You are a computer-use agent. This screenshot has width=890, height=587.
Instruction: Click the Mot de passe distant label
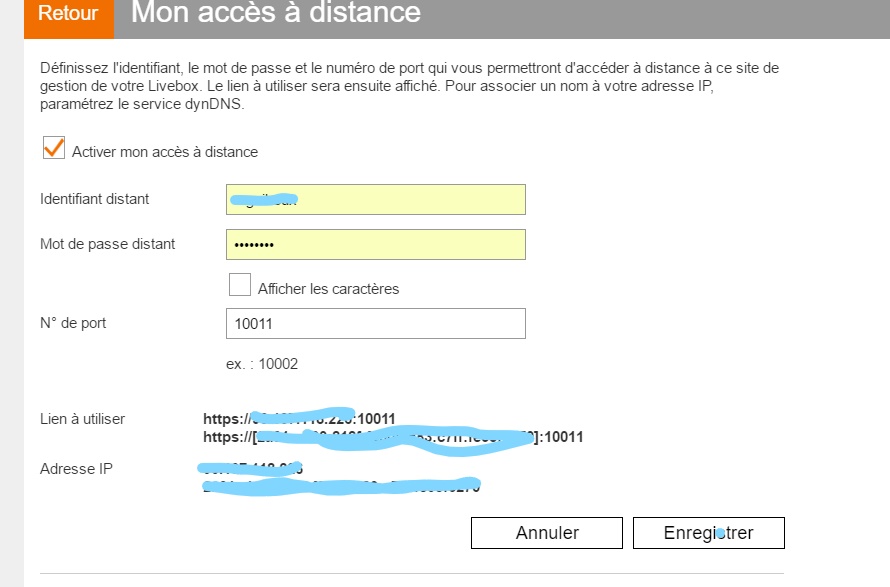point(107,244)
